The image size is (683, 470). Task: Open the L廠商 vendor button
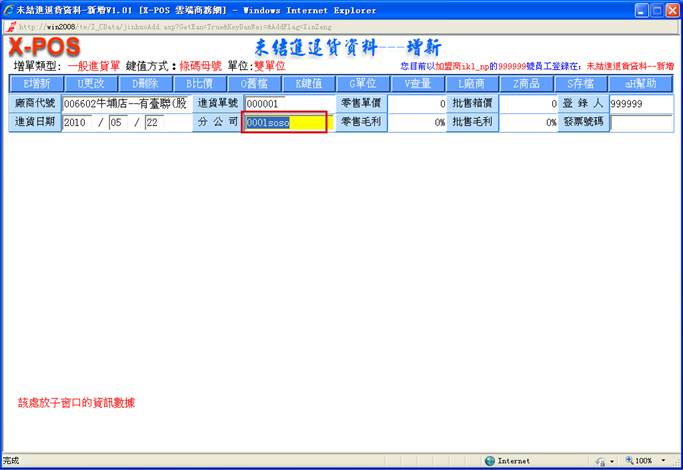(472, 84)
